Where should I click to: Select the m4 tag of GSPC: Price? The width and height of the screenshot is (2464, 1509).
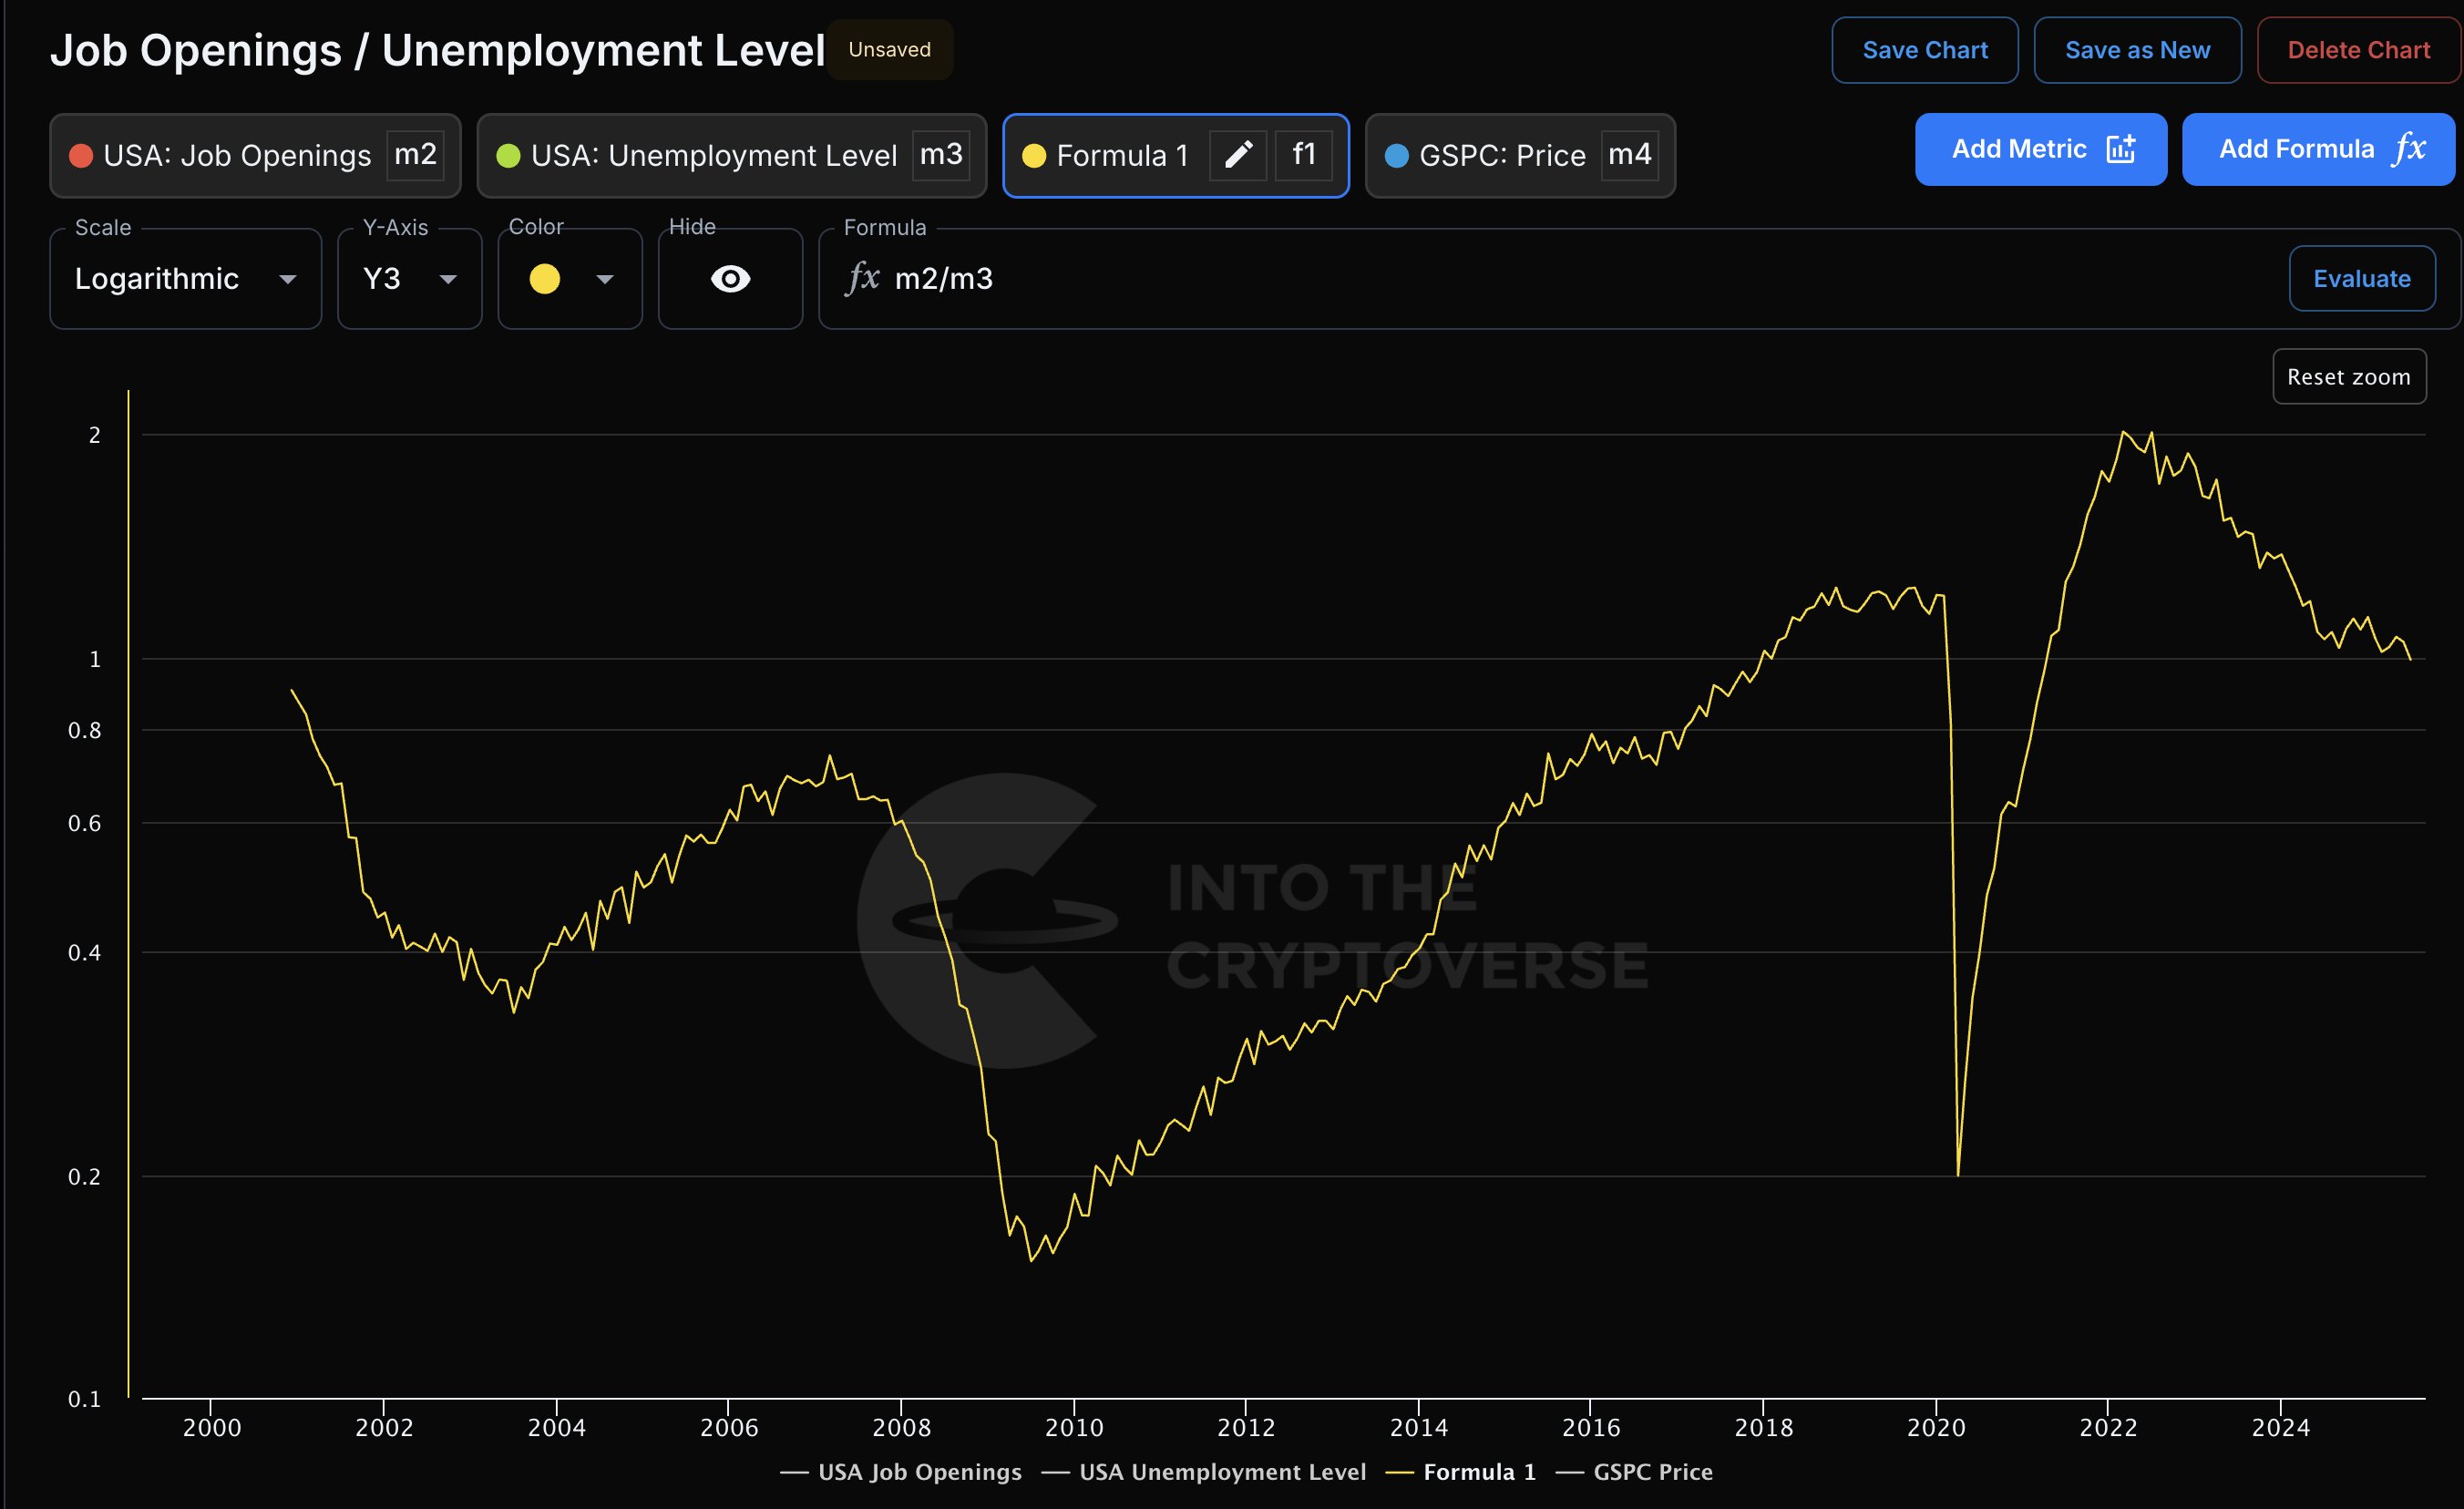click(1629, 155)
